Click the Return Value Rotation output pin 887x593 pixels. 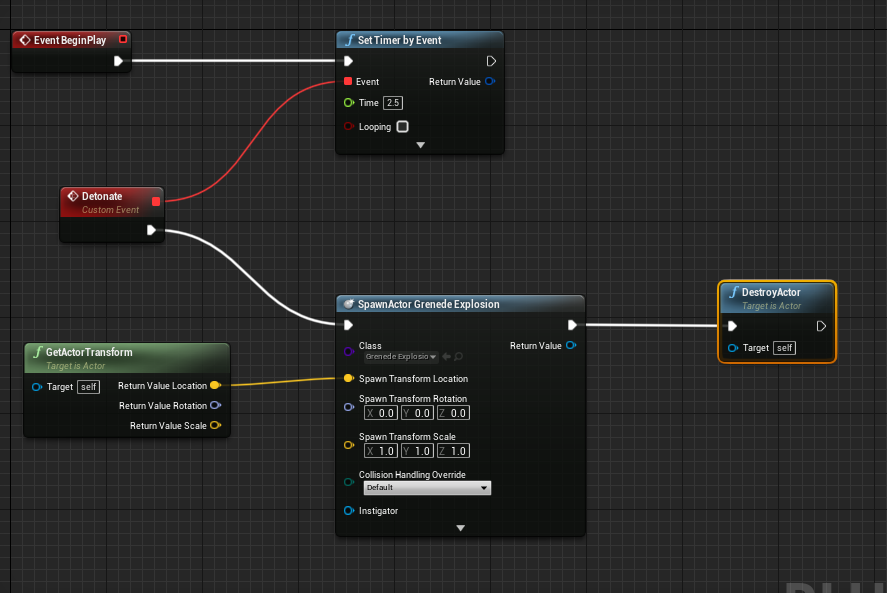[x=216, y=405]
